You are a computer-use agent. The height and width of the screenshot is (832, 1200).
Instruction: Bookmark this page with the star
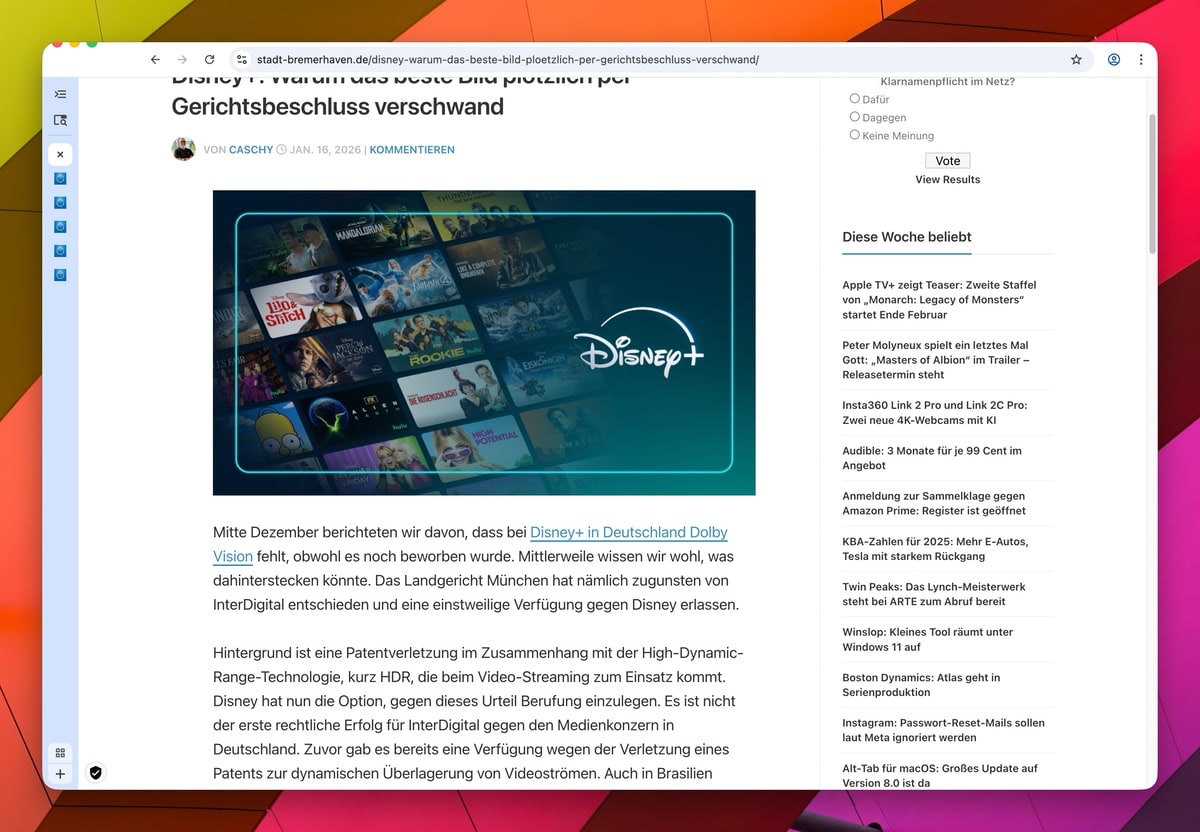point(1076,60)
